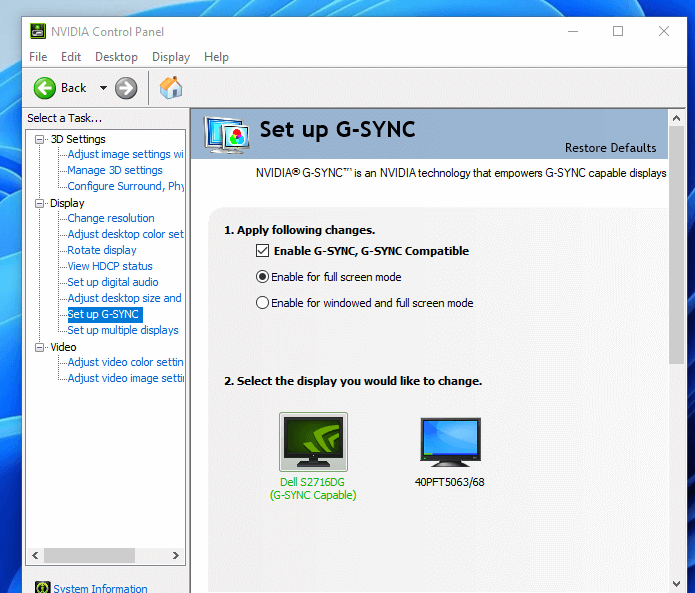
Task: Click task tree scroll left arrow
Action: [35, 555]
